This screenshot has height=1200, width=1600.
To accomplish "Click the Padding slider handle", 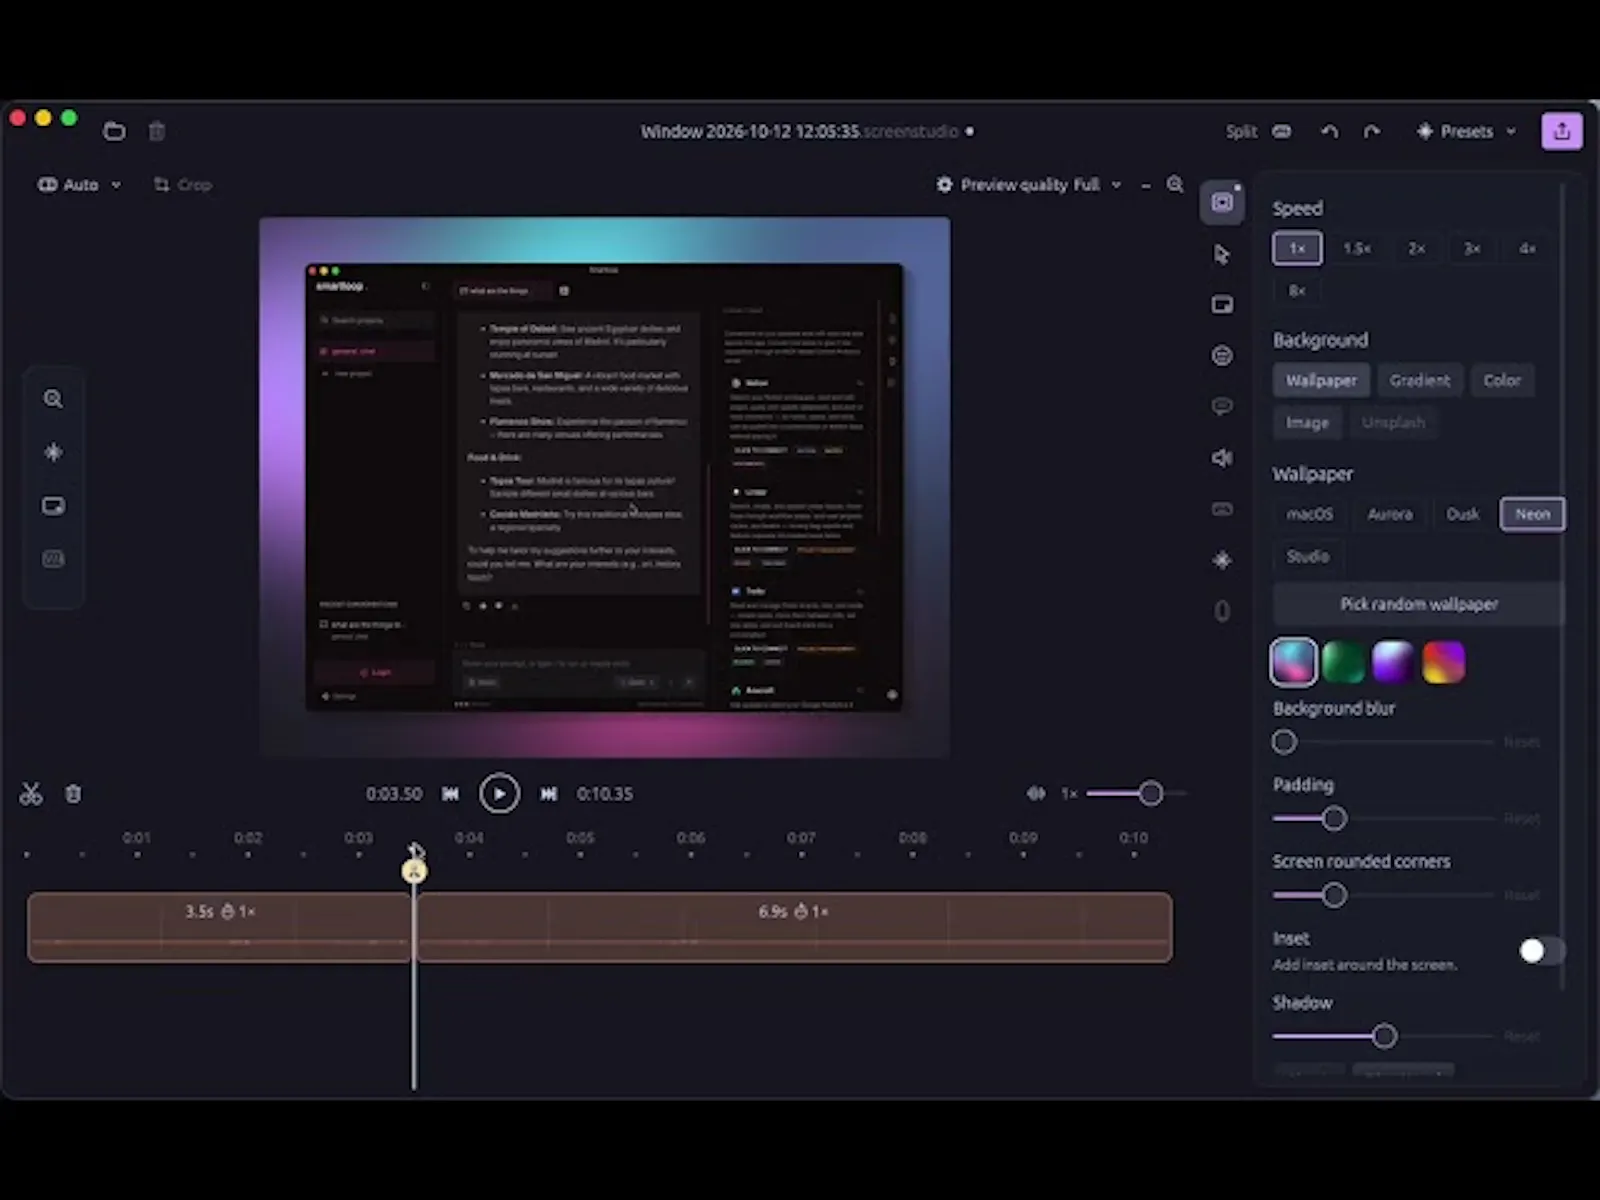I will pyautogui.click(x=1334, y=819).
